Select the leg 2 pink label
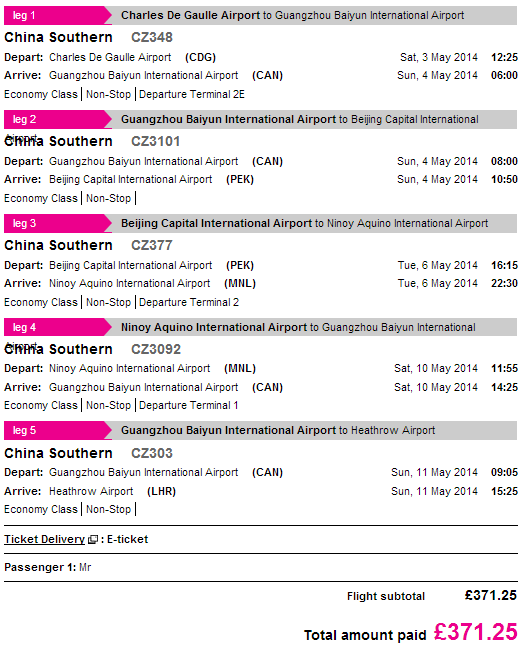 tap(57, 119)
